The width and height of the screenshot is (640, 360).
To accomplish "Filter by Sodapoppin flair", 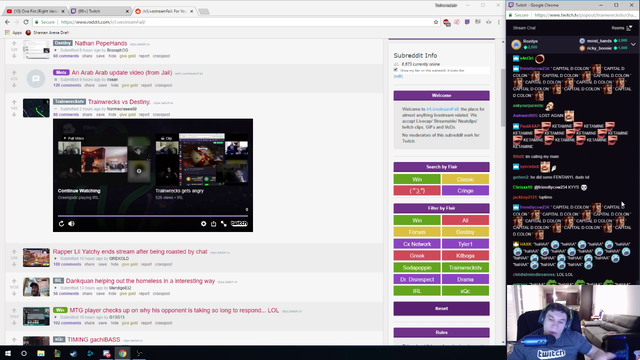I will tap(417, 267).
